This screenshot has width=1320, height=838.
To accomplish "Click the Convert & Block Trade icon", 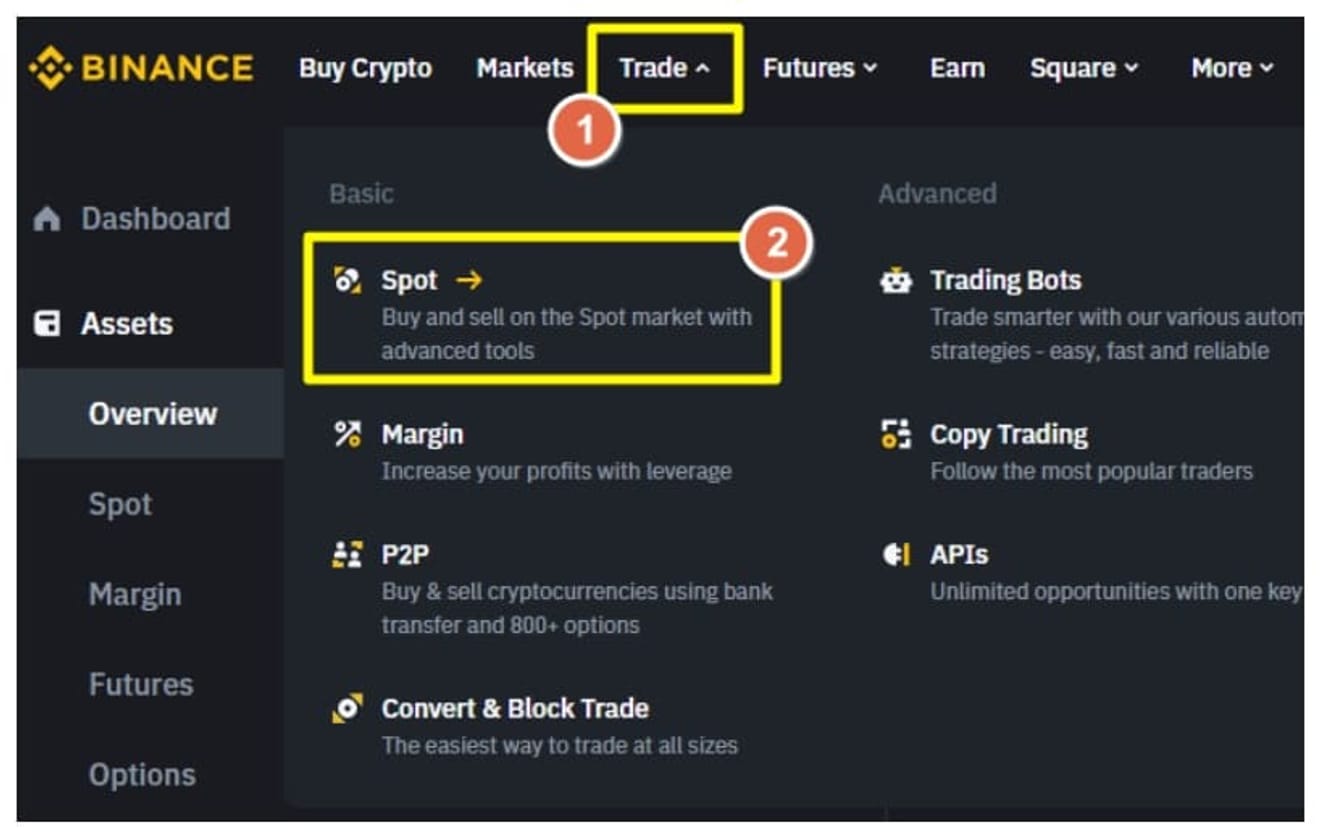I will point(347,709).
